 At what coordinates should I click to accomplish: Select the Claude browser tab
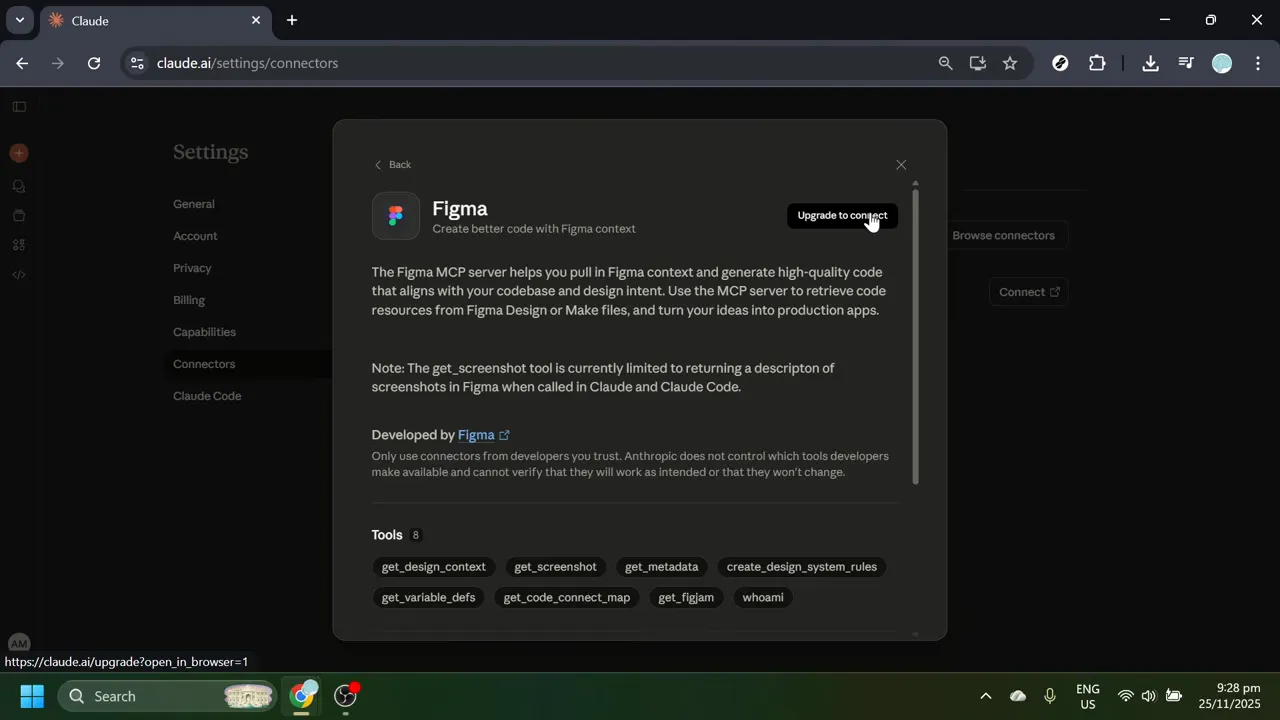pyautogui.click(x=155, y=20)
